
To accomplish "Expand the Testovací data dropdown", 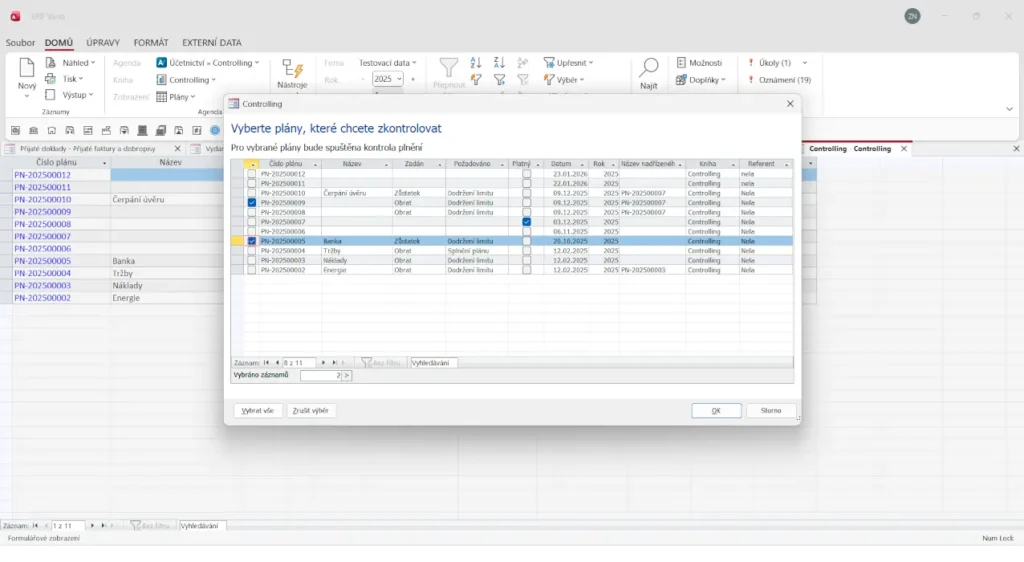I will [414, 63].
